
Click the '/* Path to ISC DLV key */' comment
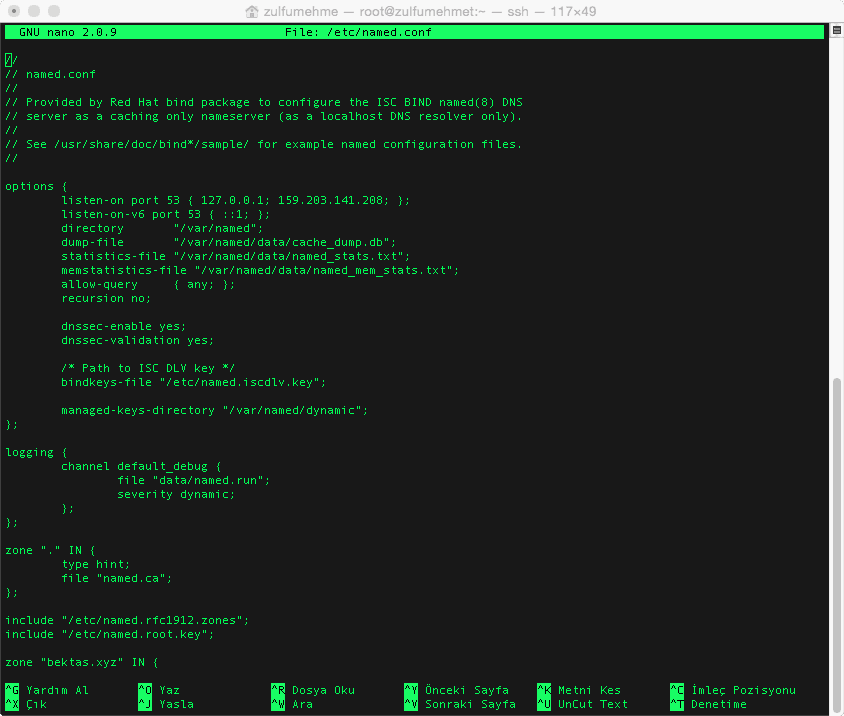tap(148, 368)
